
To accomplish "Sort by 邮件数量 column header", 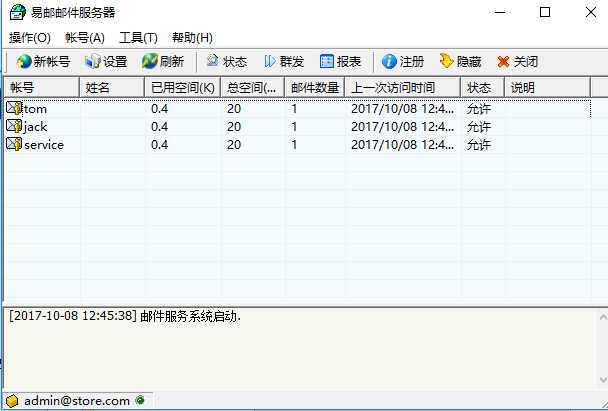I will 314,88.
